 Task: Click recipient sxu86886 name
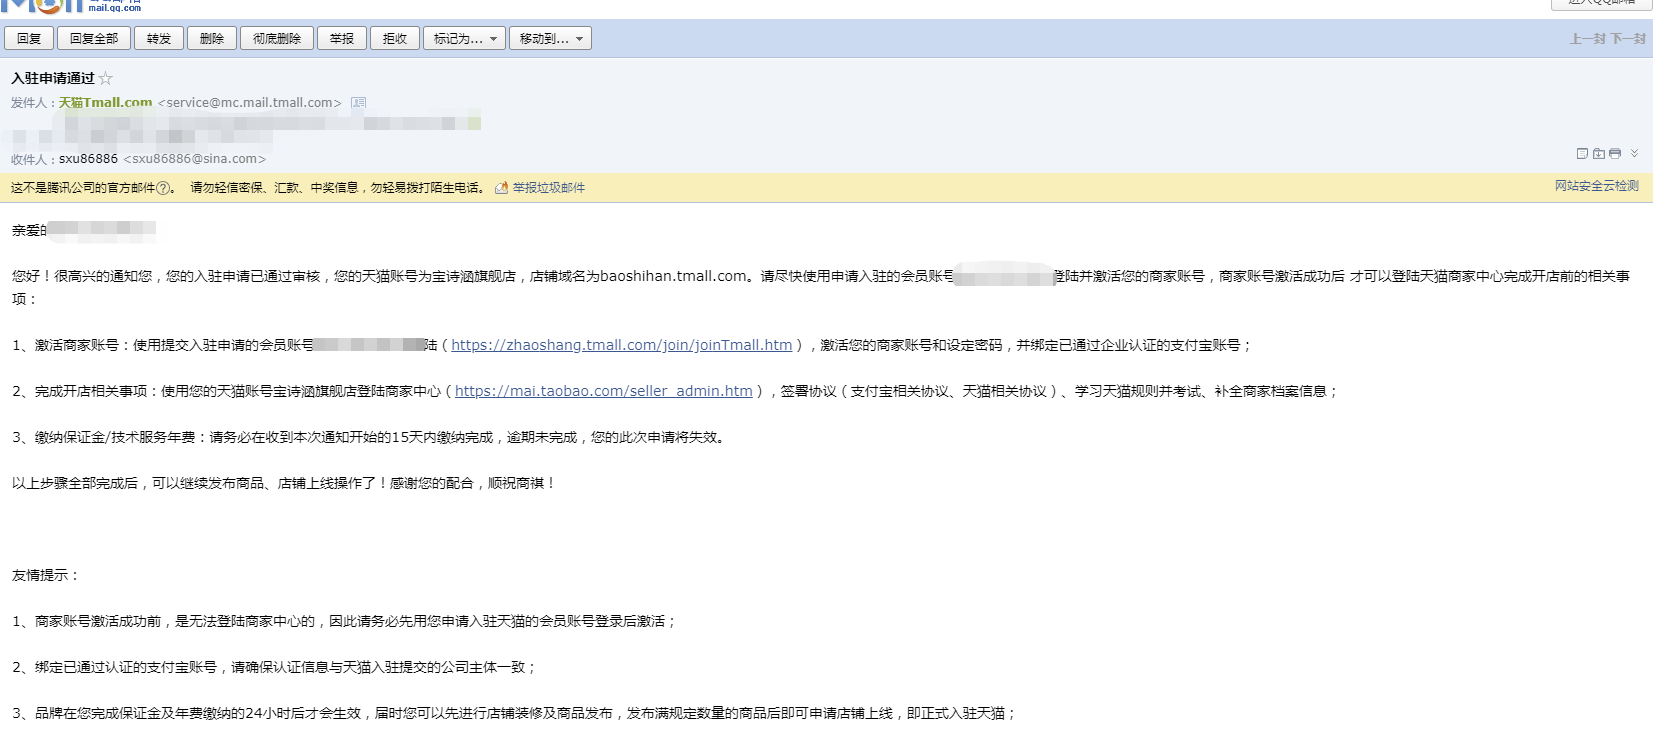(88, 159)
